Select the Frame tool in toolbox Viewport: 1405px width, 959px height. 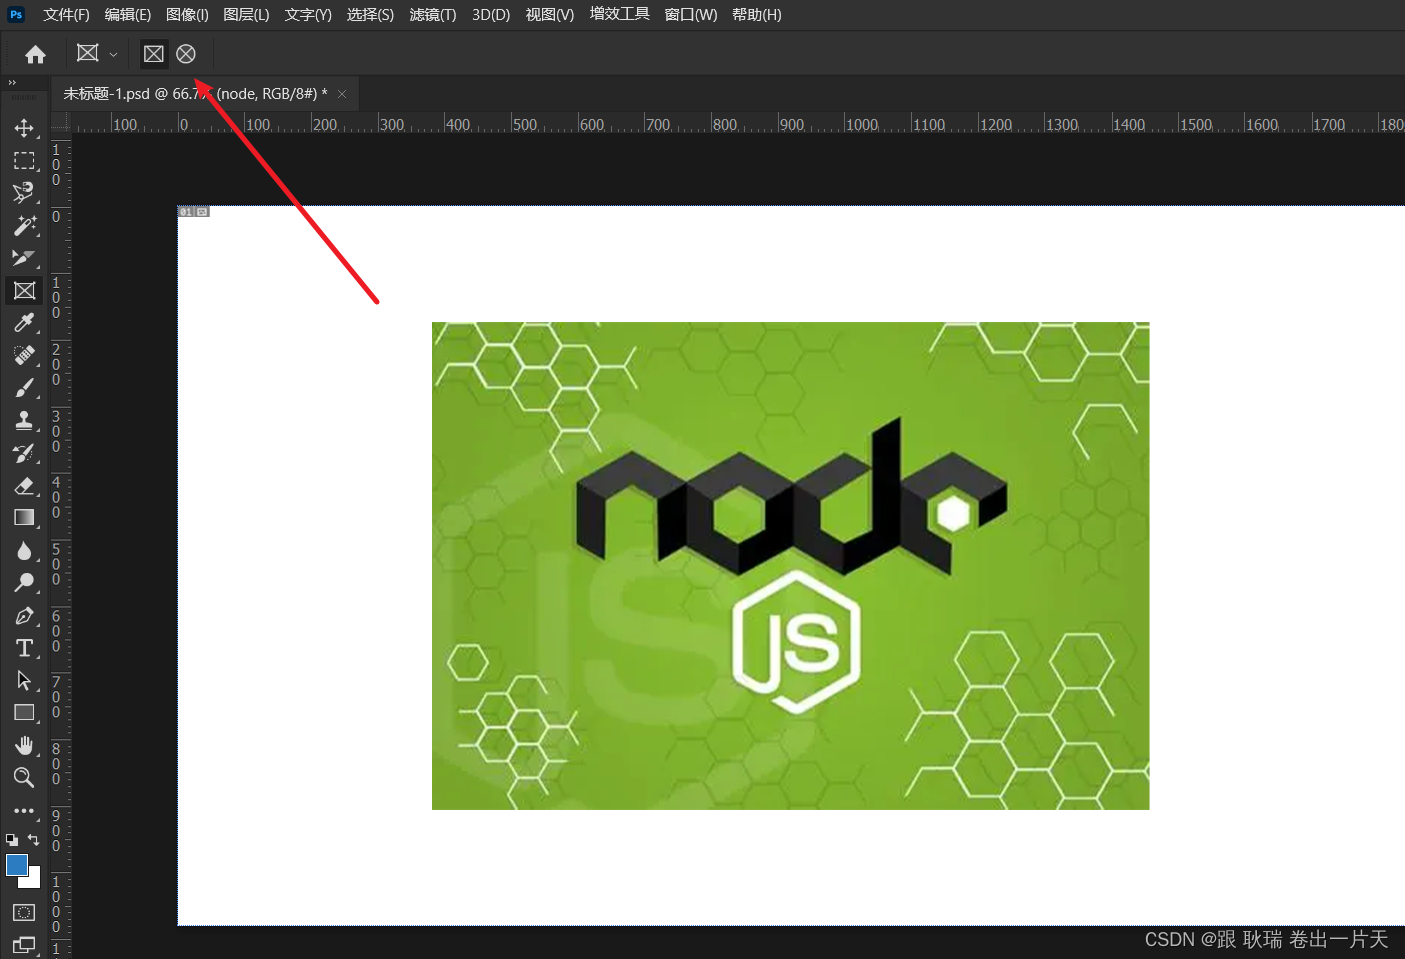tap(24, 291)
